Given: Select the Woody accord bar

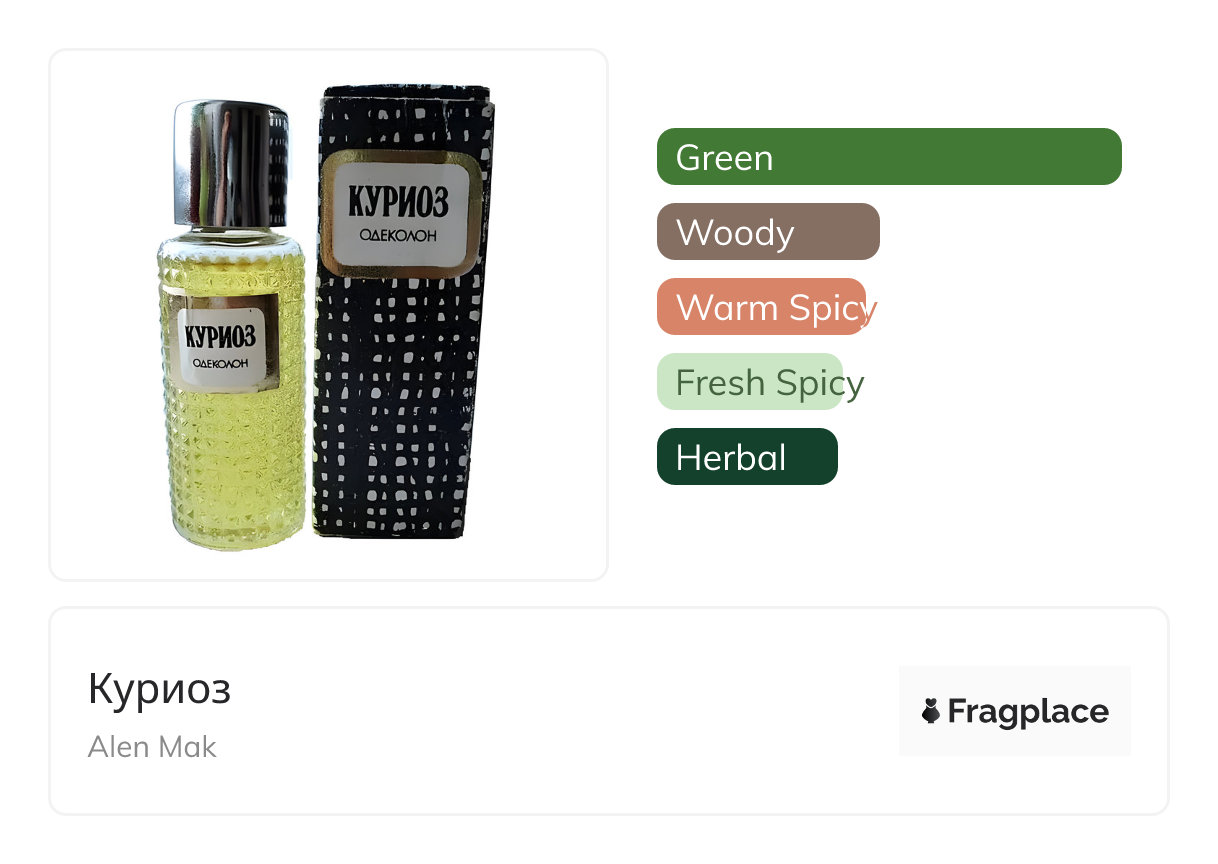Looking at the screenshot, I should click(768, 232).
